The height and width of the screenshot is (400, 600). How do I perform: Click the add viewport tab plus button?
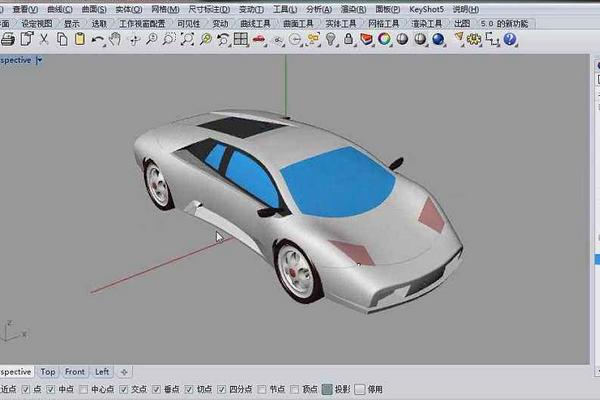pyautogui.click(x=124, y=372)
